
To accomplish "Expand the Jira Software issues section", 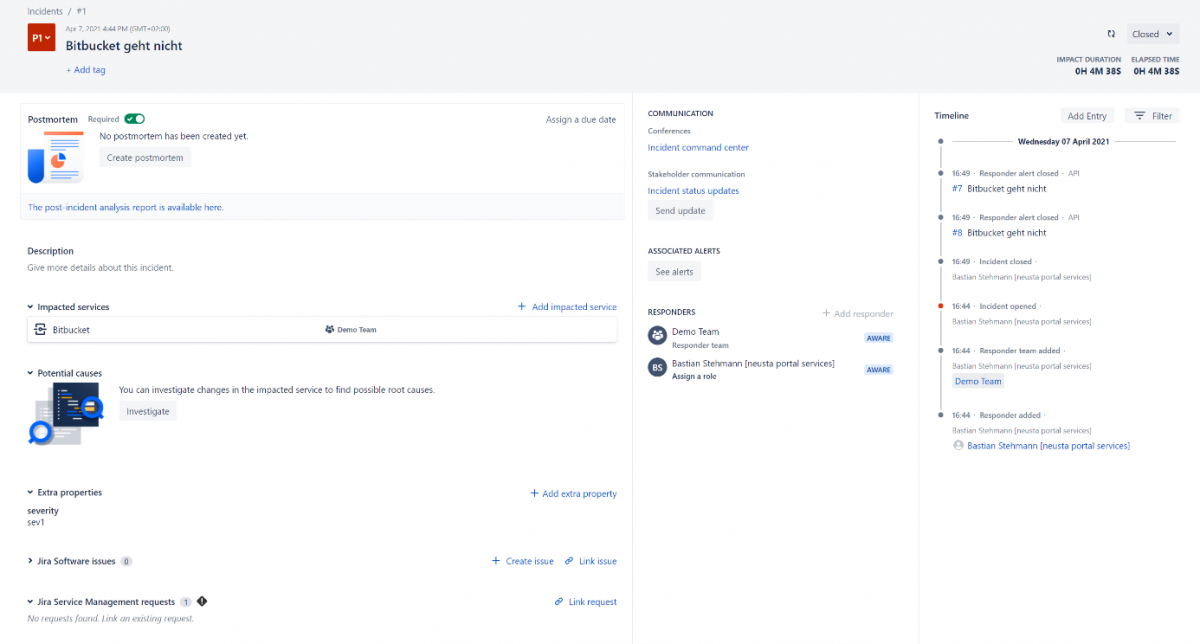I will 30,561.
